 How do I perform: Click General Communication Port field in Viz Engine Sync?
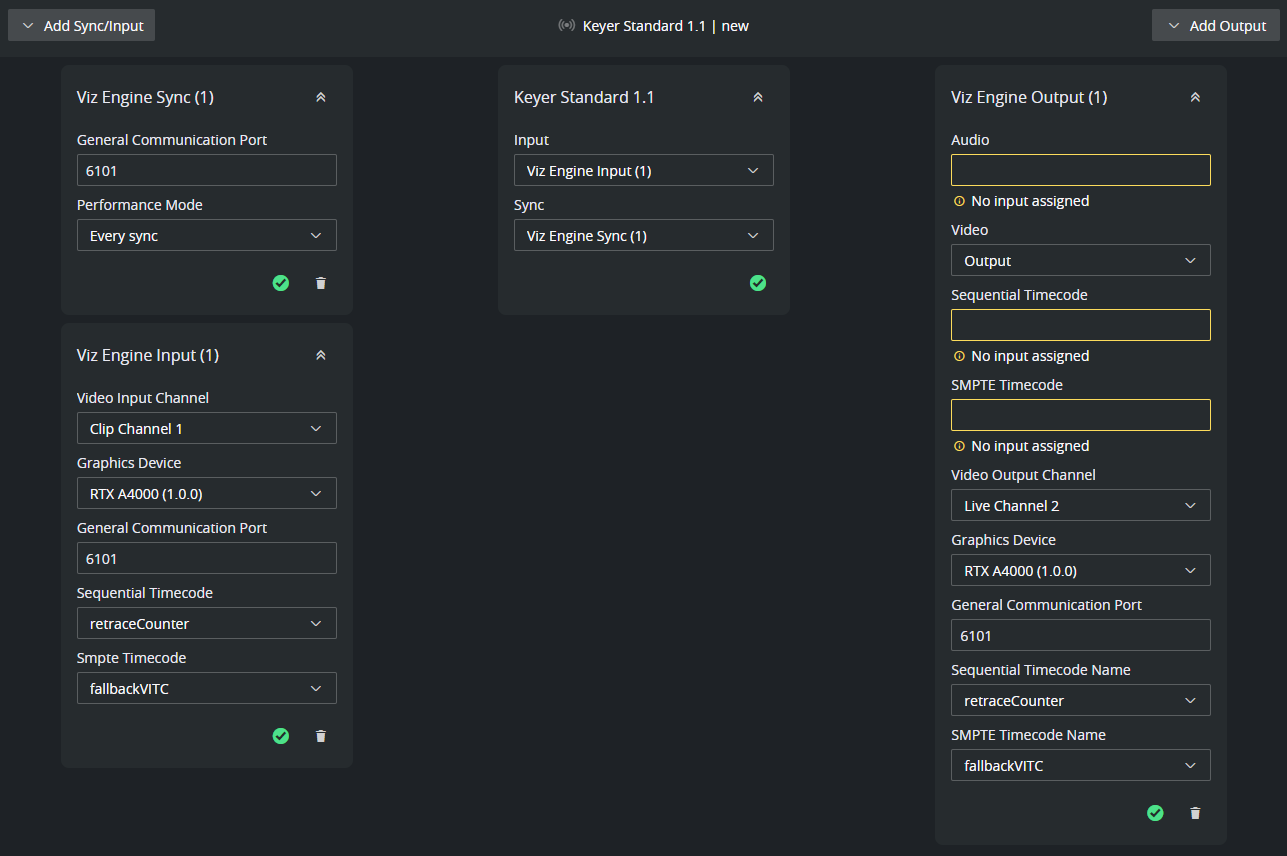pos(207,171)
